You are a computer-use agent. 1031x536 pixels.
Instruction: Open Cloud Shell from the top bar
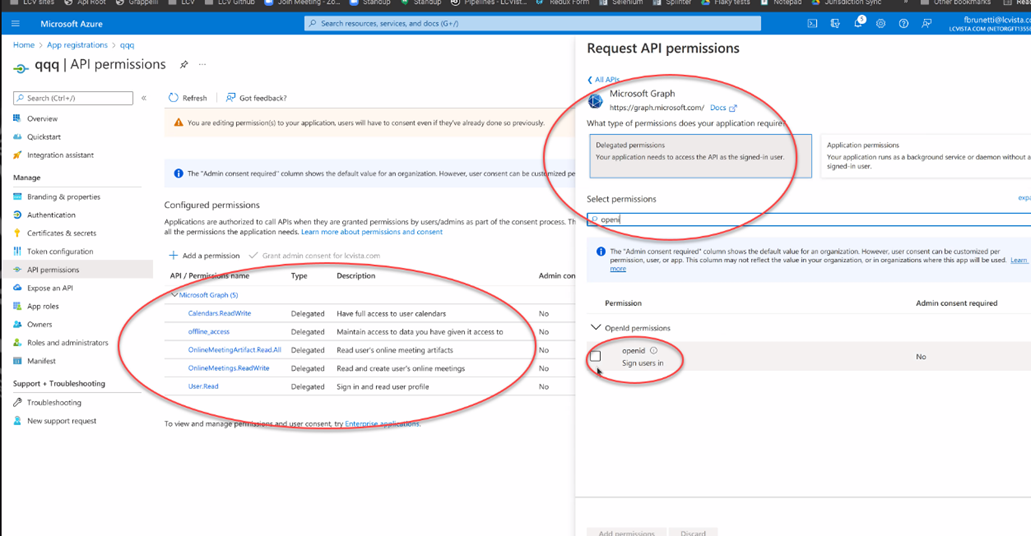coord(812,23)
